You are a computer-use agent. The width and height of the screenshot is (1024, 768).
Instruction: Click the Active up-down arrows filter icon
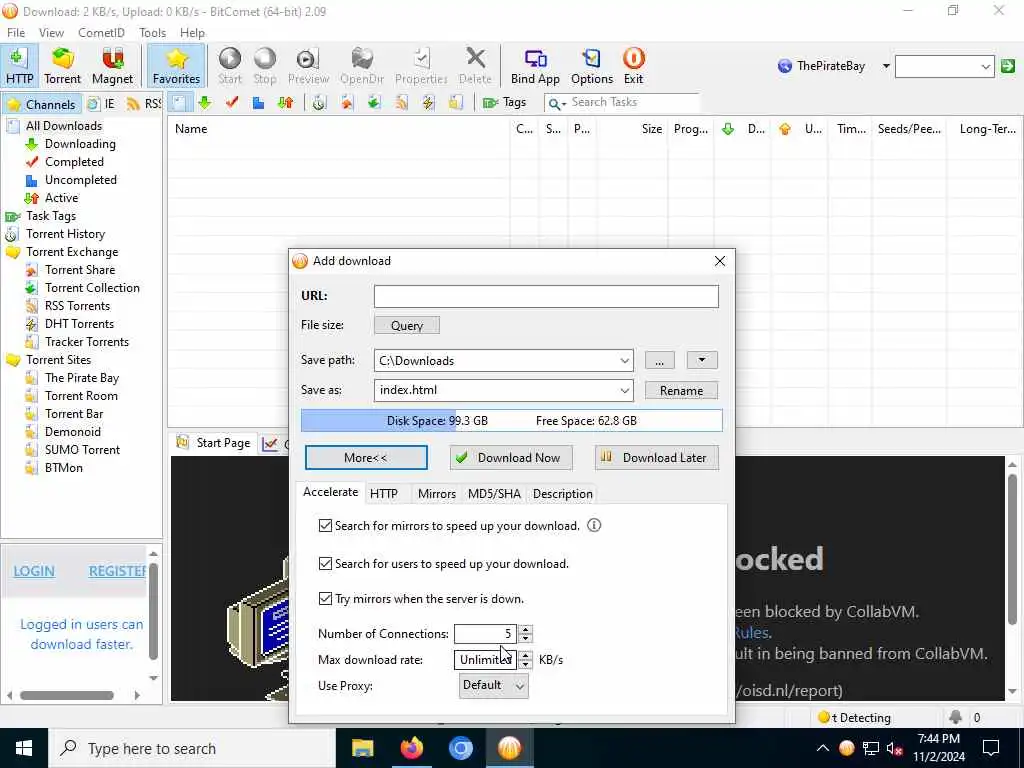coord(285,103)
